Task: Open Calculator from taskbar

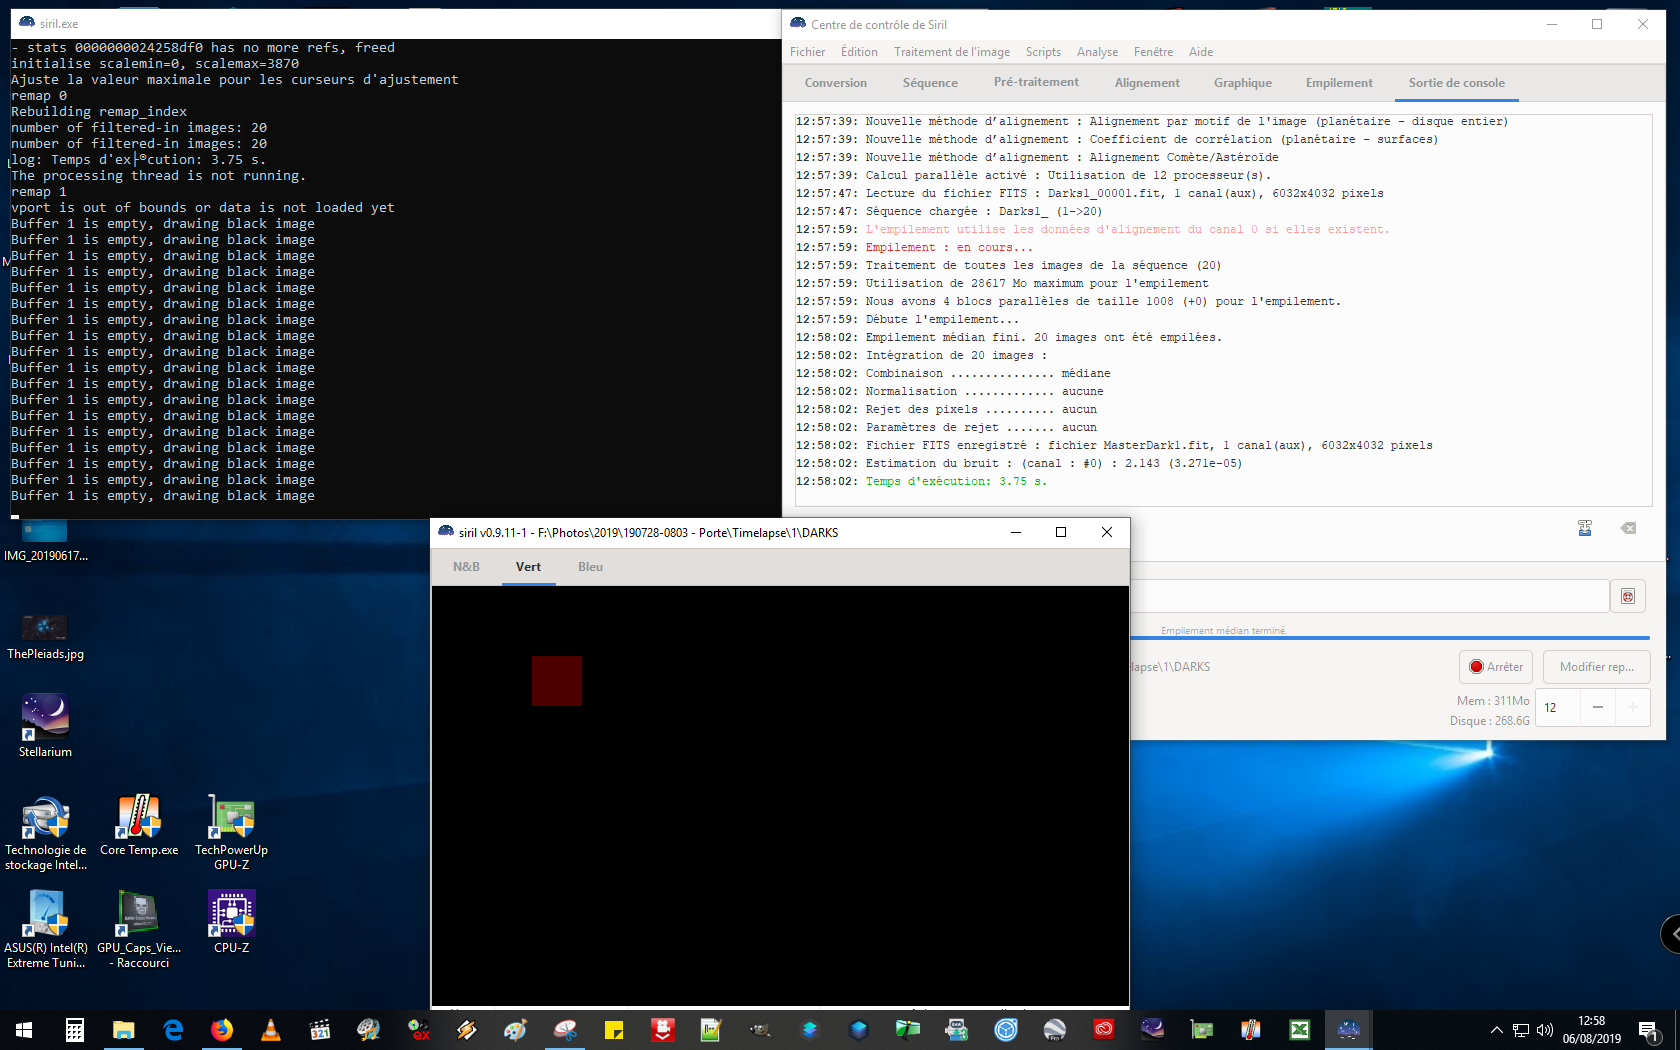Action: (74, 1030)
